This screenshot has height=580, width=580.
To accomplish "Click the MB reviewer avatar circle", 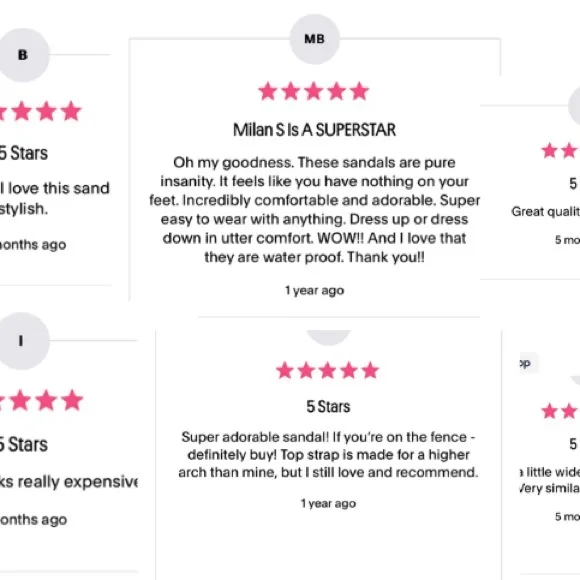I will 314,39.
